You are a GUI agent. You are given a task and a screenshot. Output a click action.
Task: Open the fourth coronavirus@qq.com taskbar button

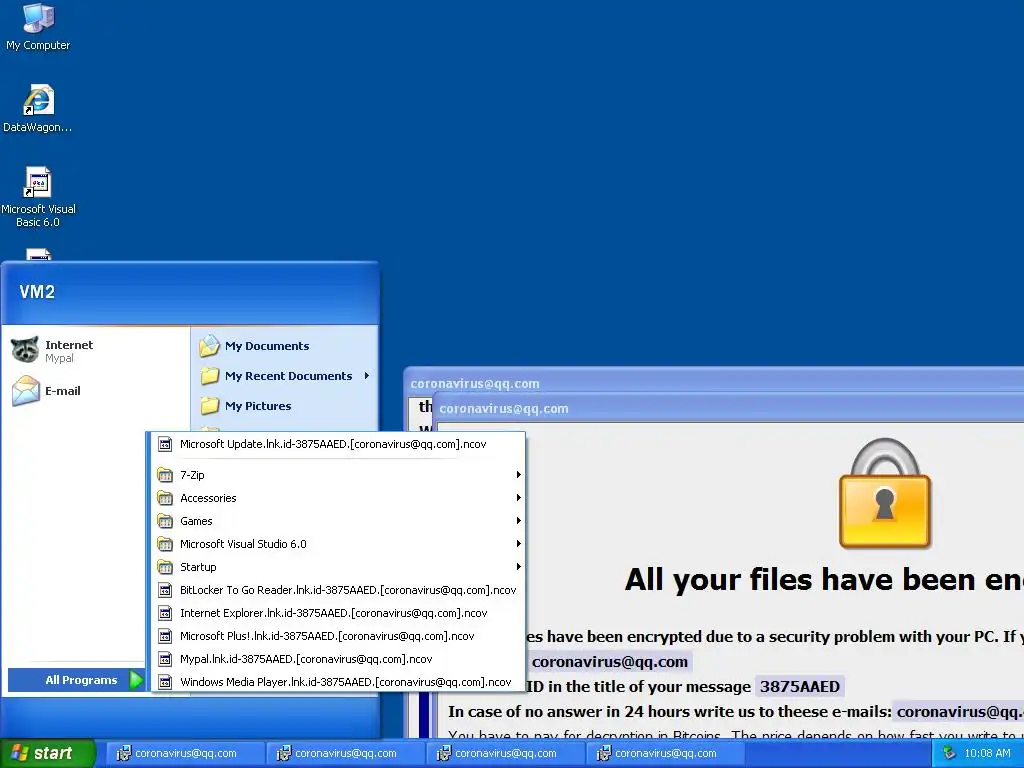[x=665, y=753]
